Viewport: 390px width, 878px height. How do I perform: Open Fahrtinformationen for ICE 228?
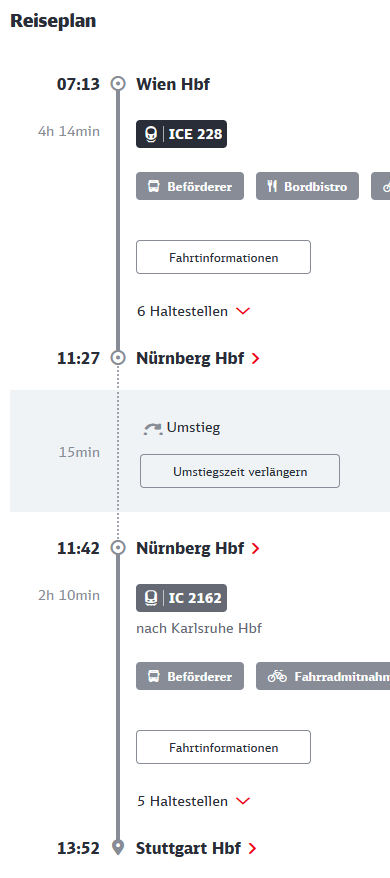223,258
